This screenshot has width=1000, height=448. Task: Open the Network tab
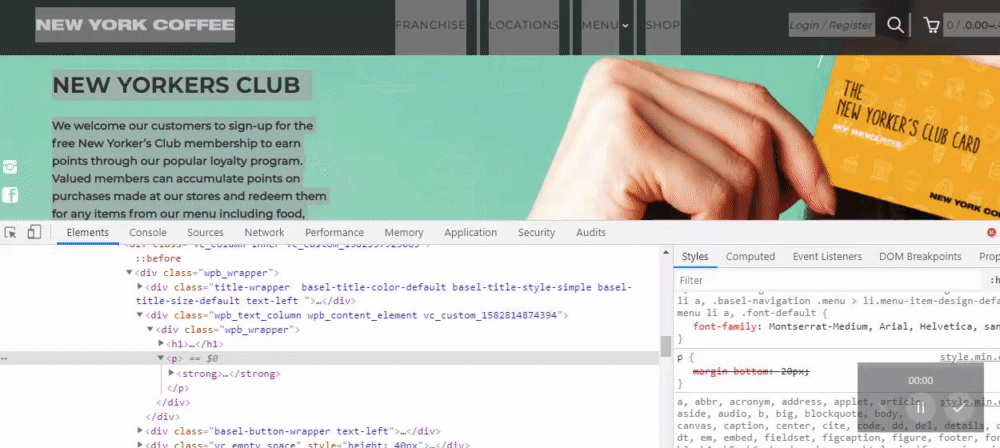pos(264,232)
